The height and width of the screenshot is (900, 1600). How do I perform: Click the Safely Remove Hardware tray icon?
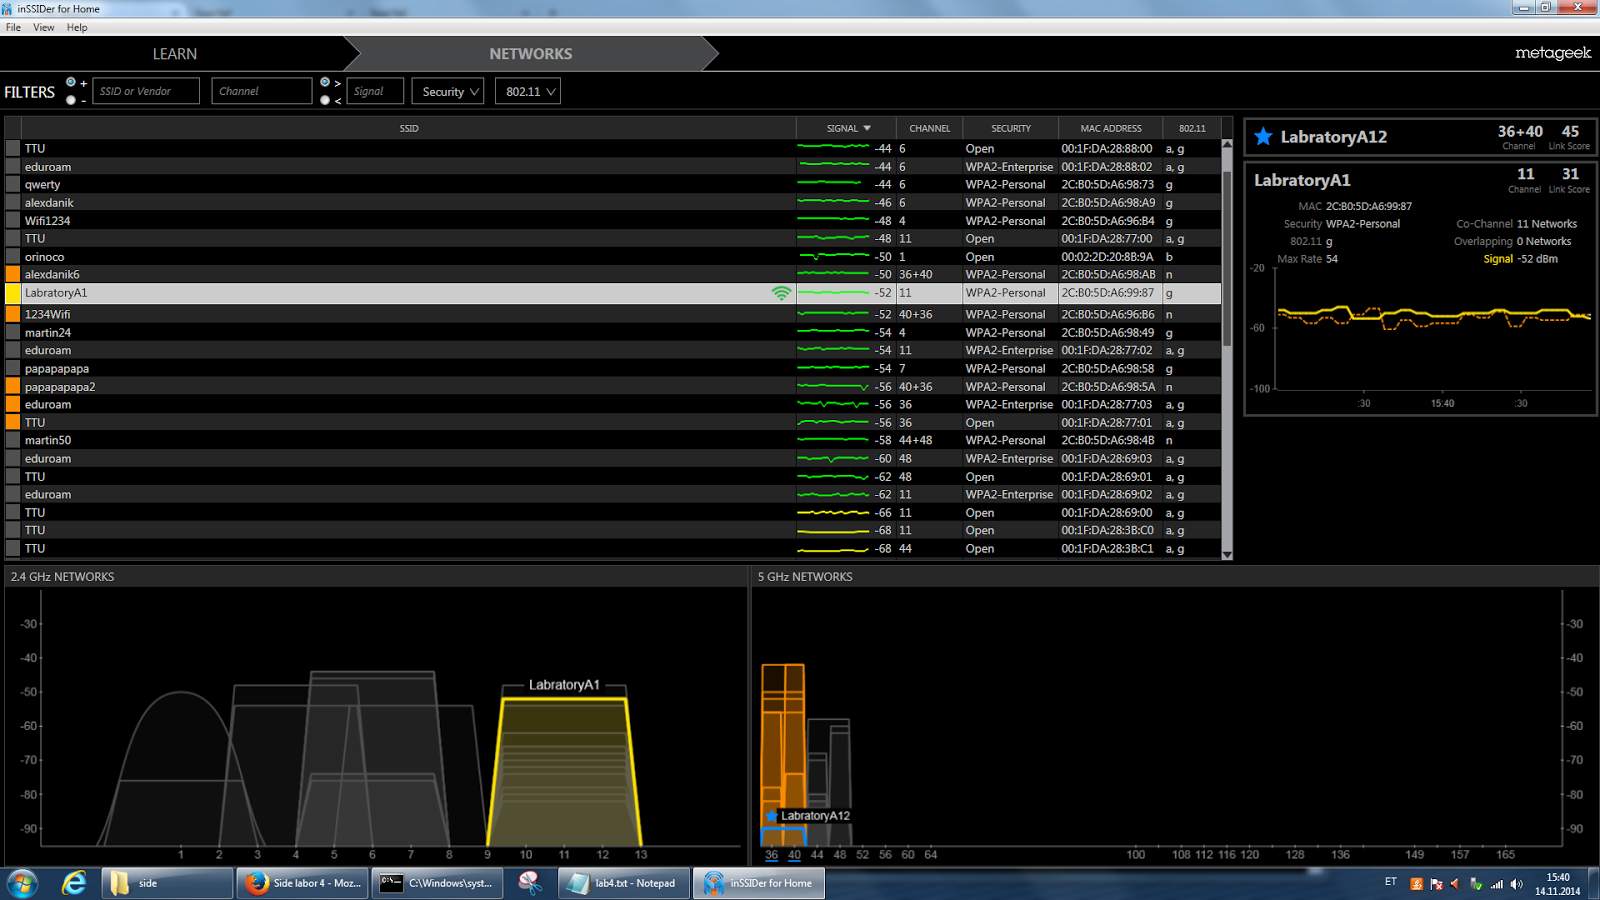pos(1476,884)
